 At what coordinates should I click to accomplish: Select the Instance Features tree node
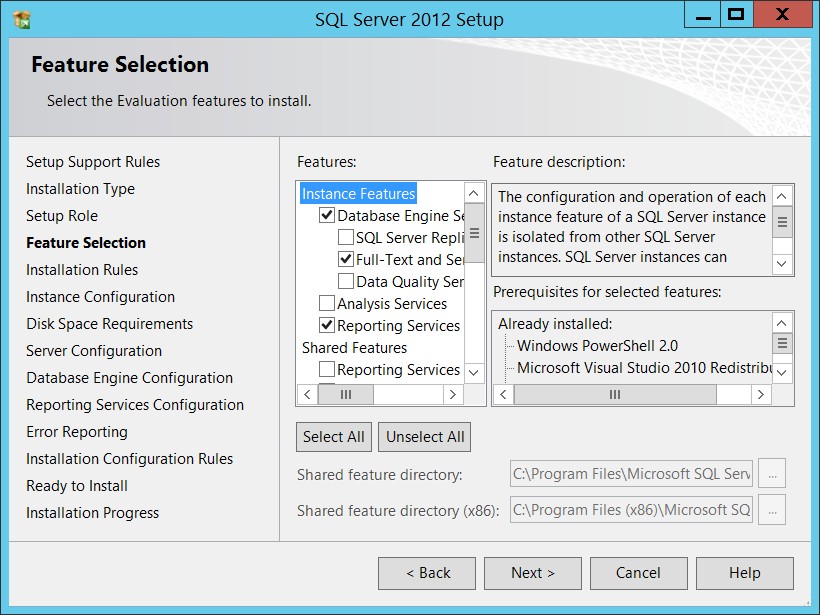pos(359,193)
